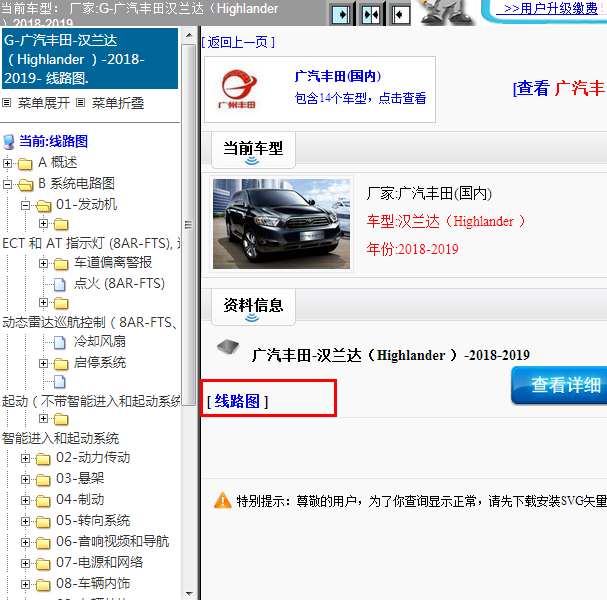Expand the 05-转向系统 node
Viewport: 607px width, 600px height.
pos(25,521)
